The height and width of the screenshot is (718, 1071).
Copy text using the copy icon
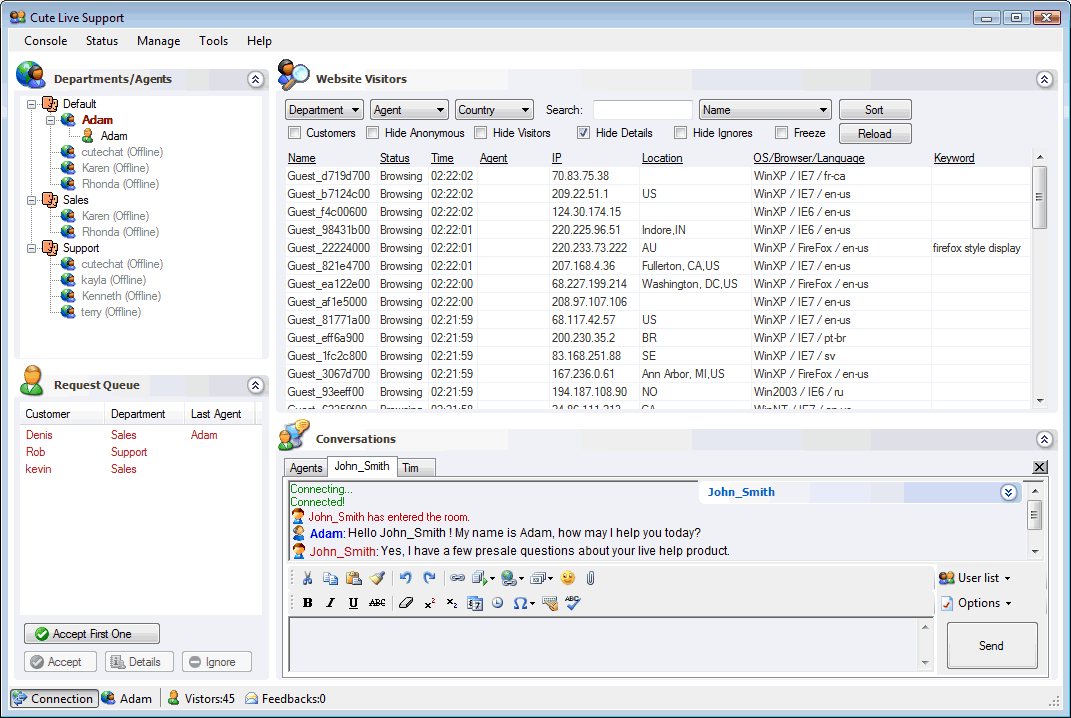330,578
